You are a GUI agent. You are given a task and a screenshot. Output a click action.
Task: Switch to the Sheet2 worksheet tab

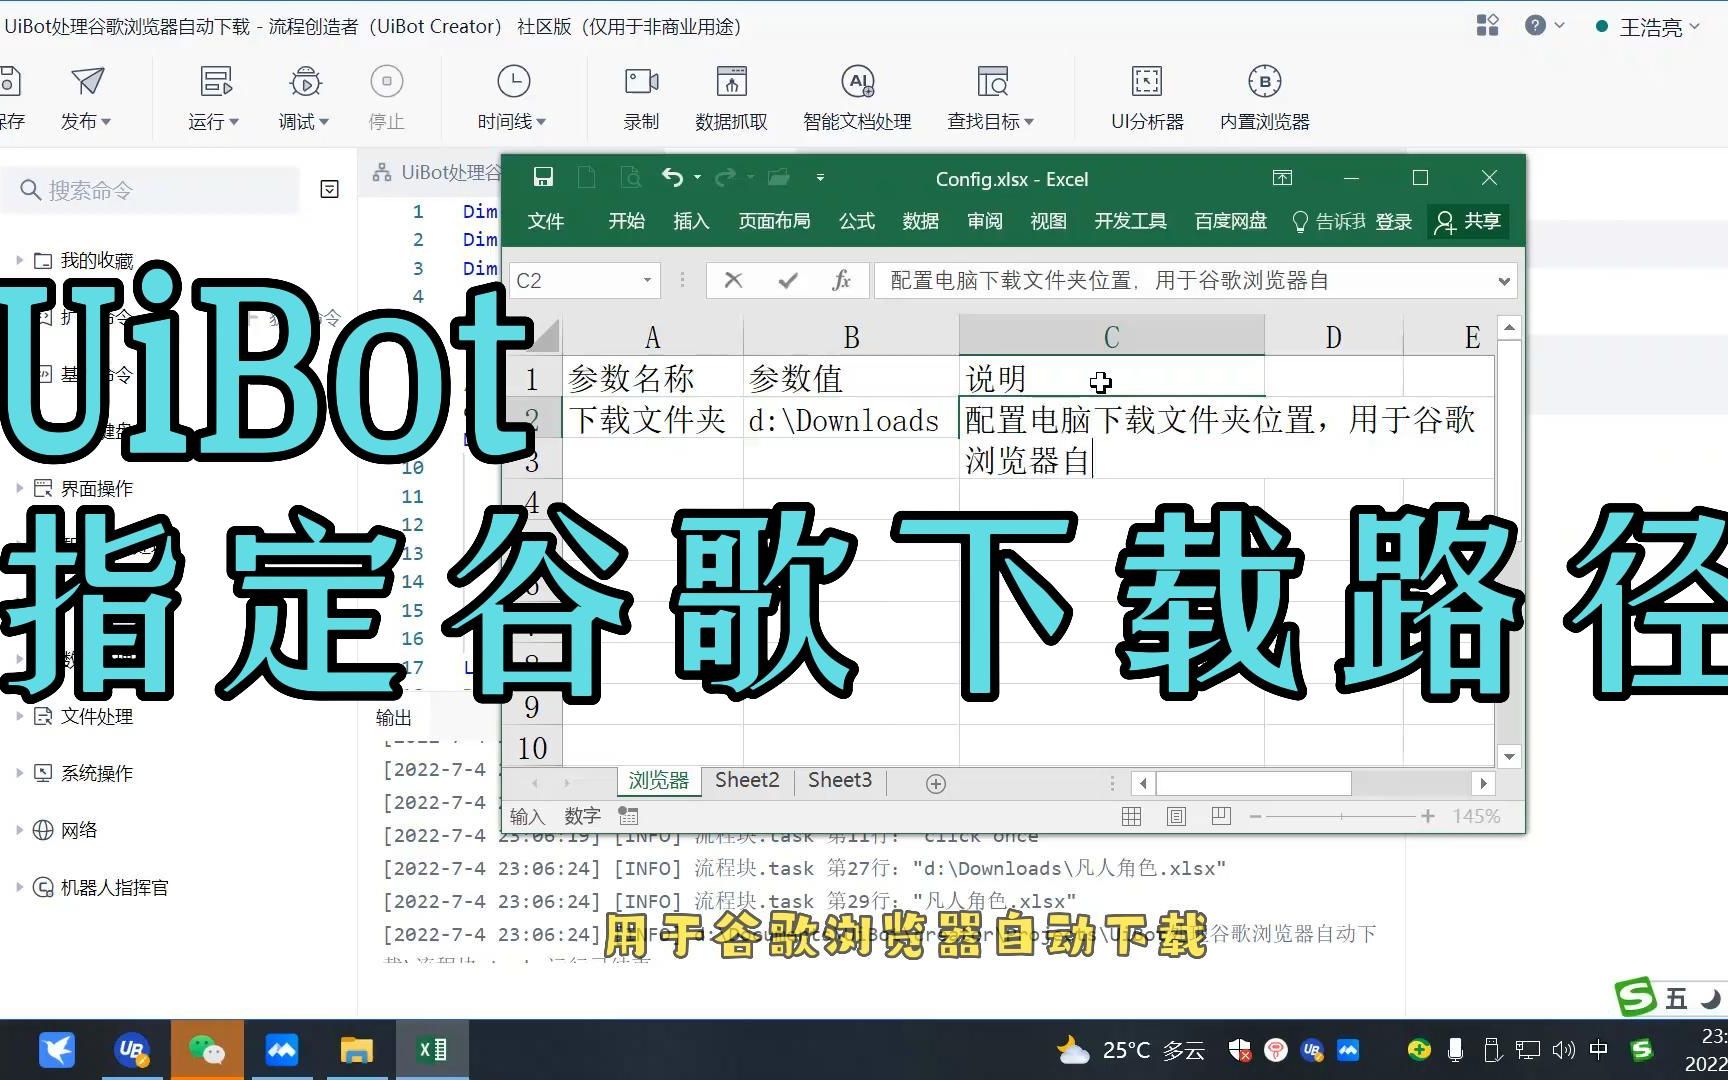(x=747, y=780)
